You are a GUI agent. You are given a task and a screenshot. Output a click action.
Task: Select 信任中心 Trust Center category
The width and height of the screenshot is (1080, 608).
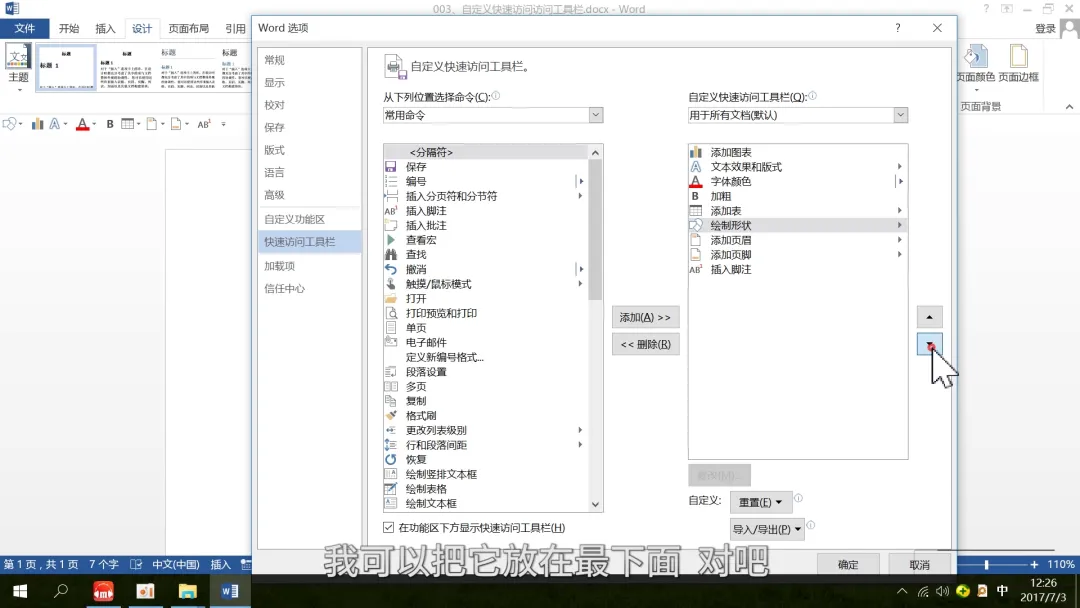point(309,289)
